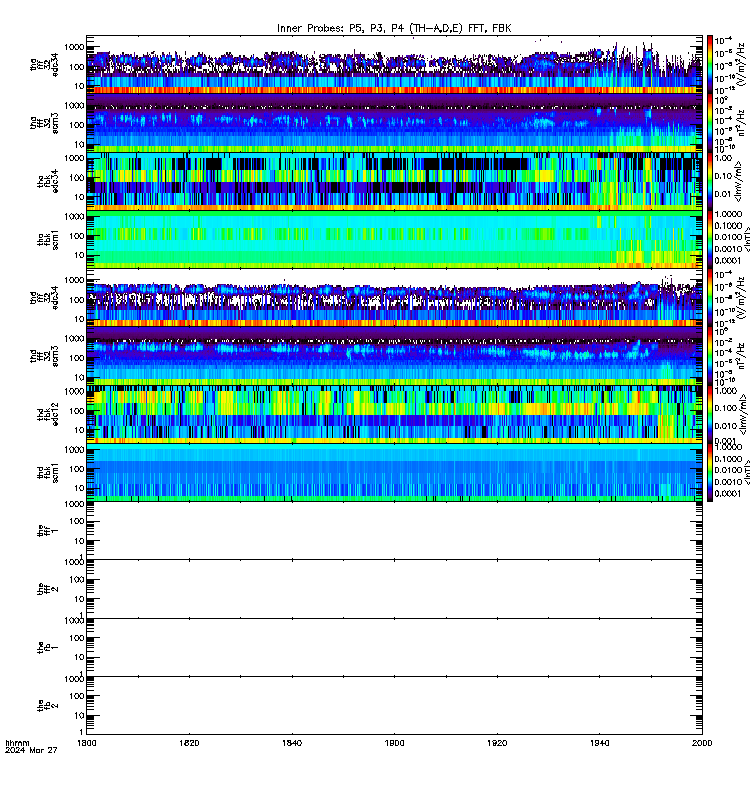Click the empty 'the fb 2' plot panel

coord(394,706)
